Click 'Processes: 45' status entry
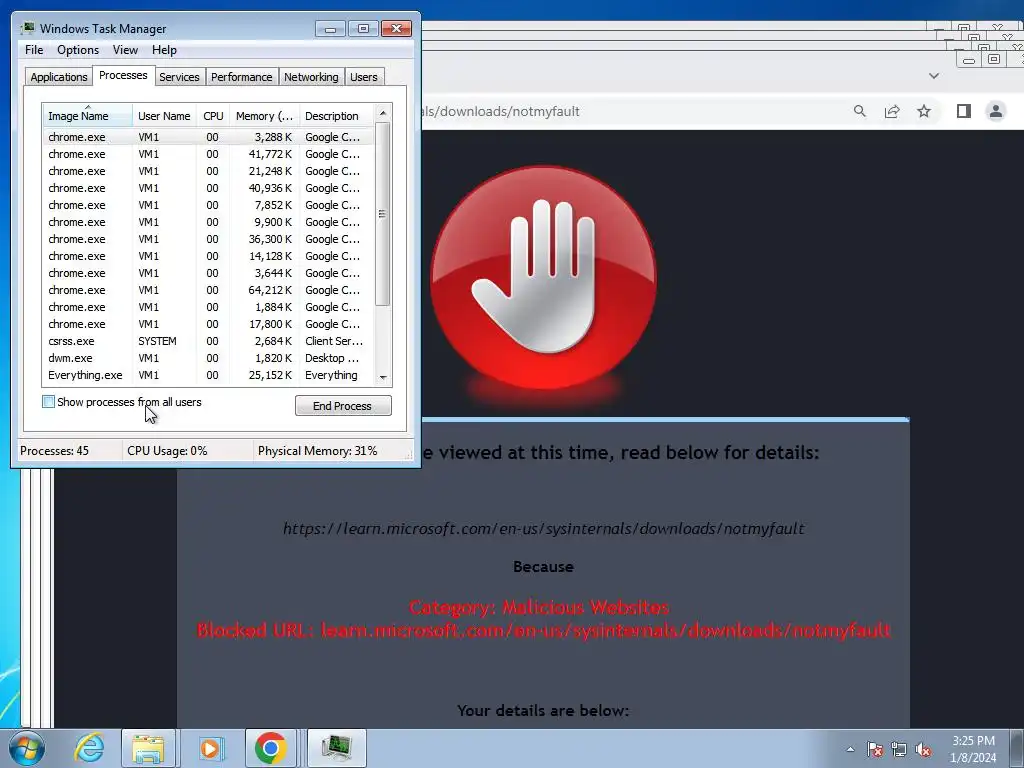Screen dimensions: 1024x768 point(55,451)
